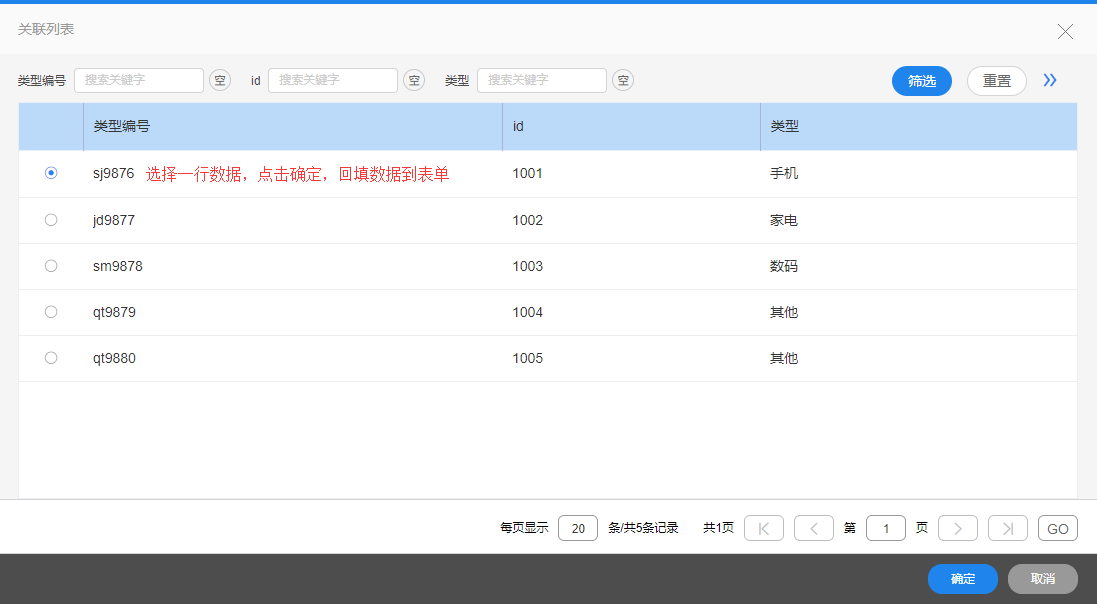Go to the previous page
The image size is (1097, 604).
tap(814, 528)
